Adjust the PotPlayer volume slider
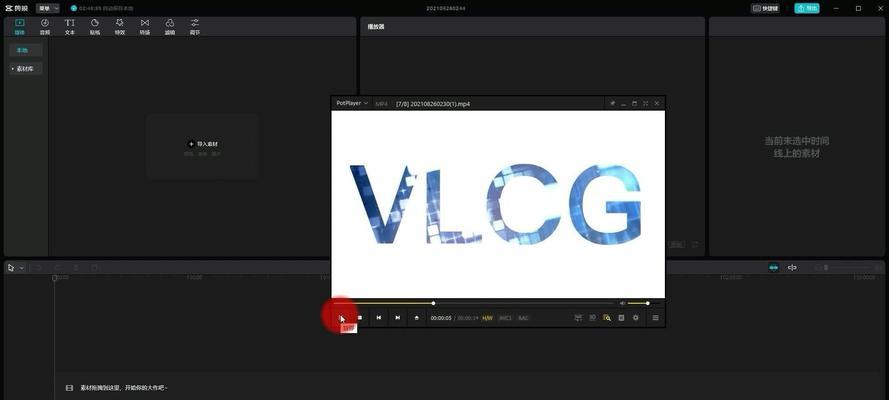Viewport: 889px width, 400px height. click(644, 303)
